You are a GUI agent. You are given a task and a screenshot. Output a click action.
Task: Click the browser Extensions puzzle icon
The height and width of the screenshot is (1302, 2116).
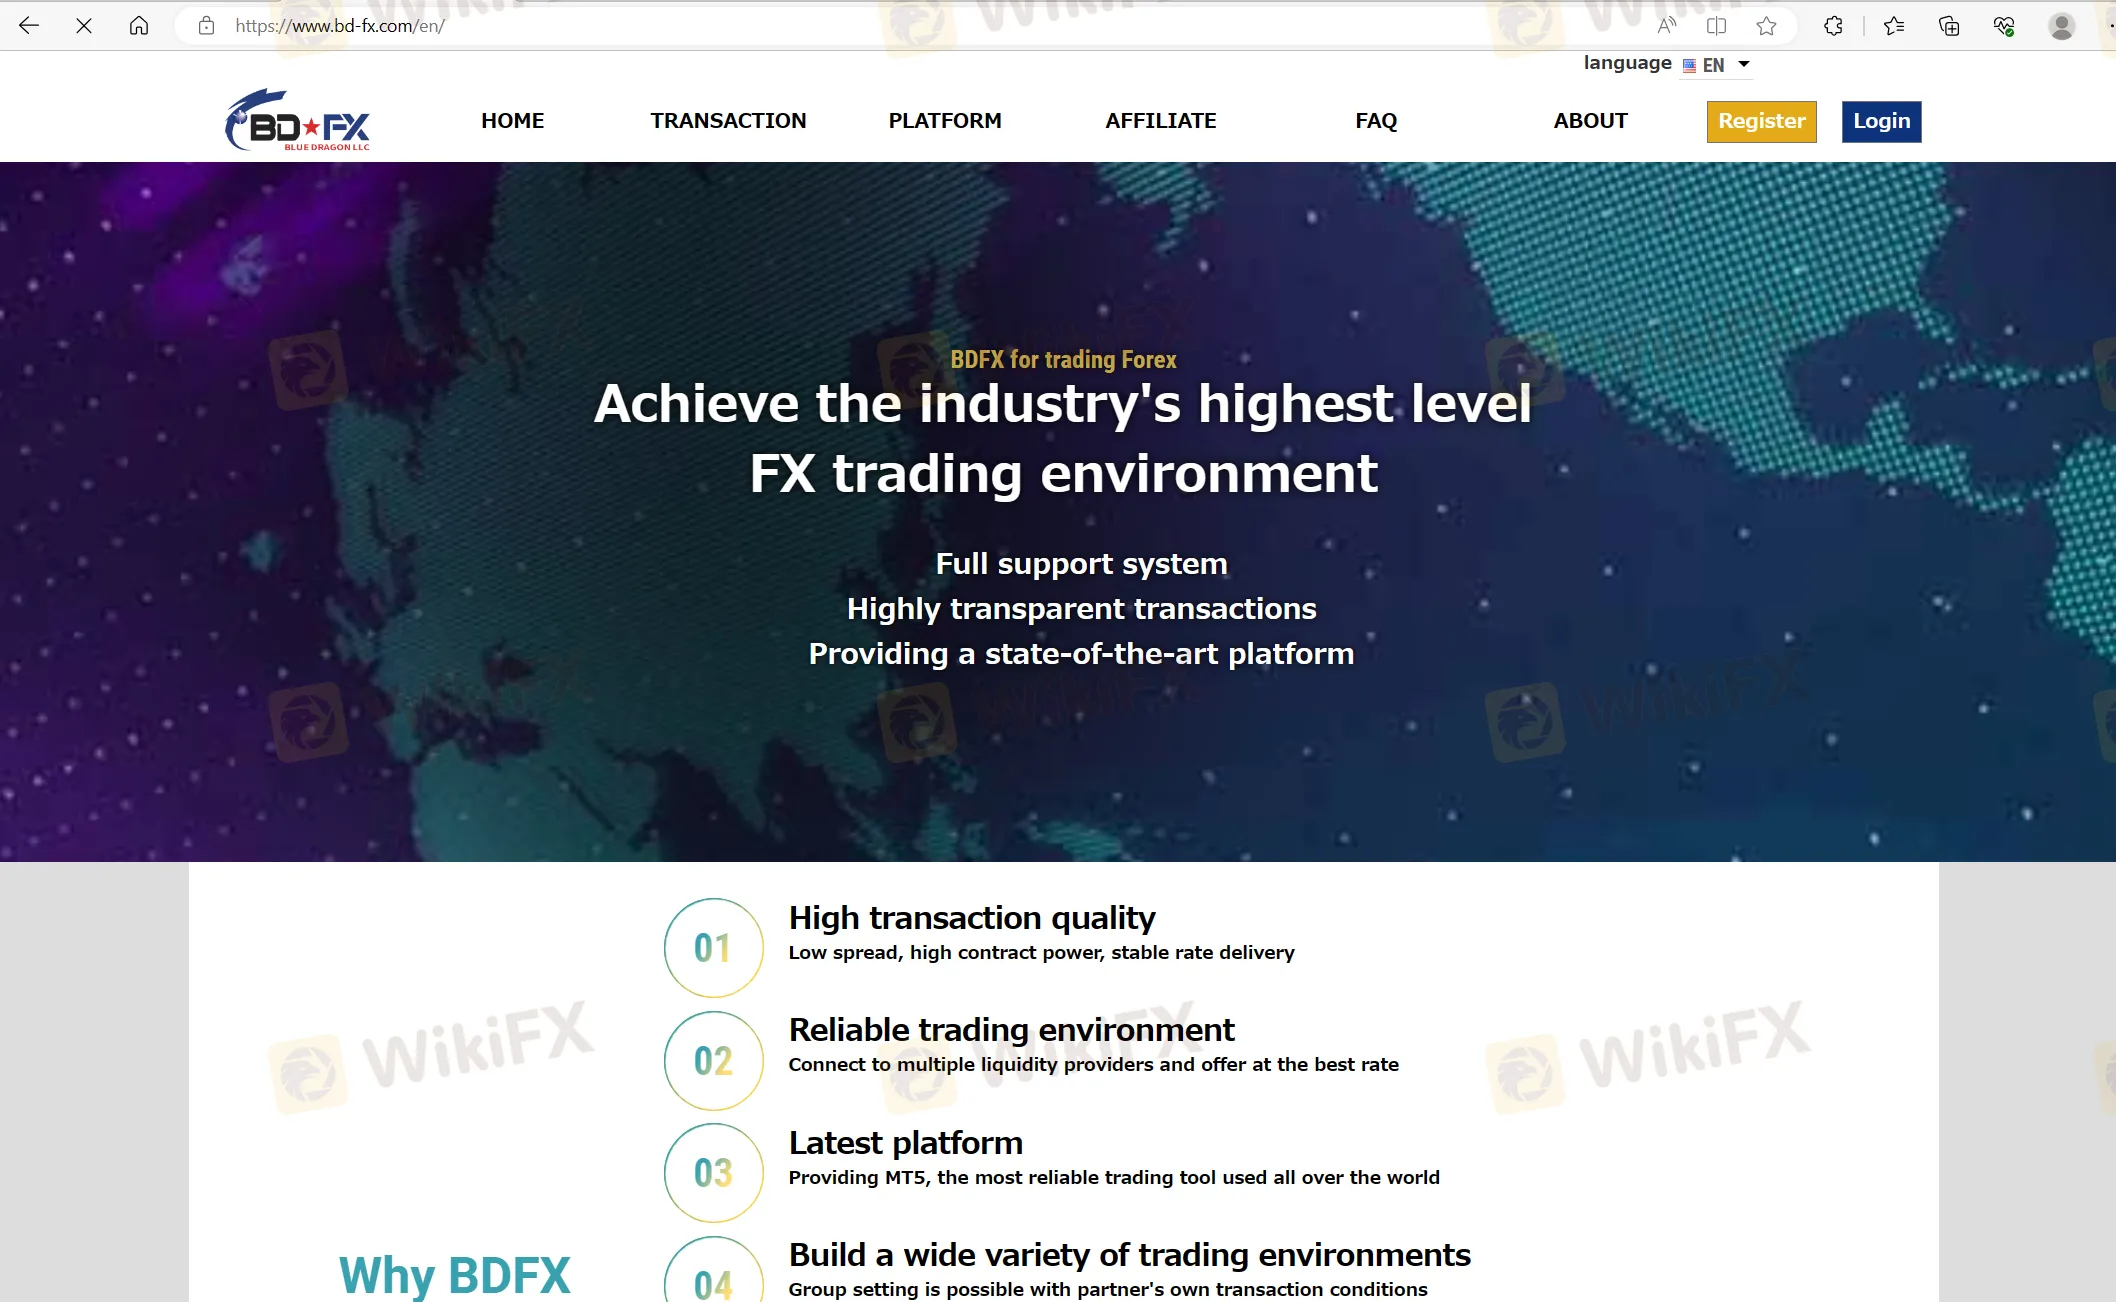(x=1834, y=25)
